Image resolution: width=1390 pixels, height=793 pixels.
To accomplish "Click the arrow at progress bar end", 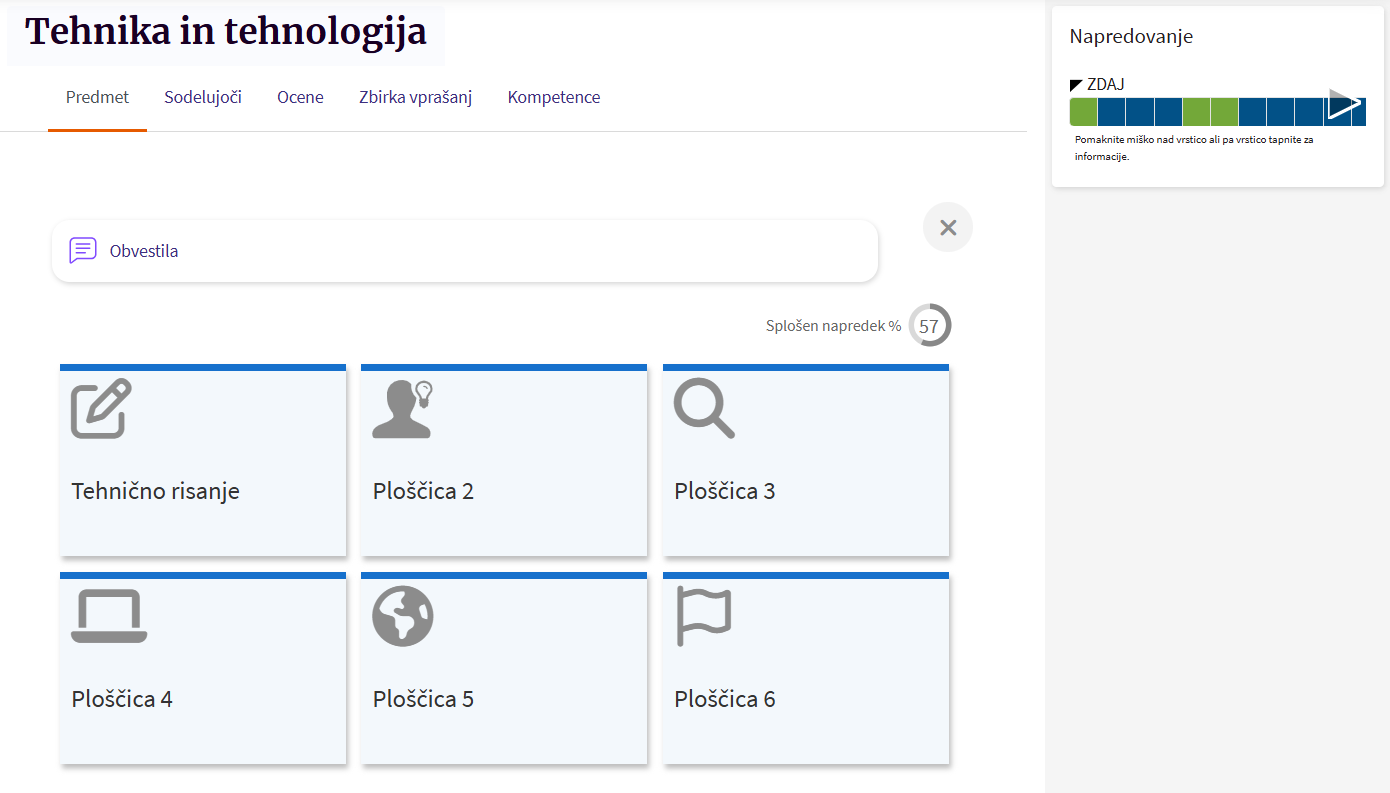I will 1345,105.
